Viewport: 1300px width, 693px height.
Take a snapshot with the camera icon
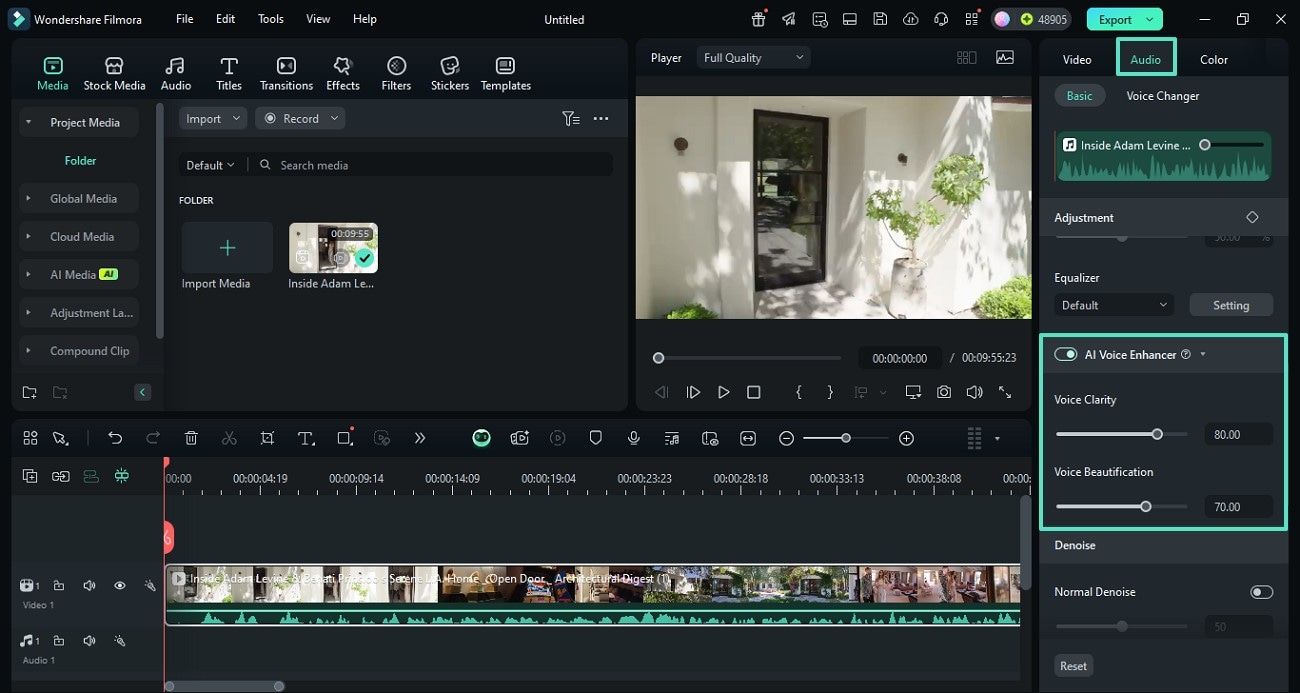pos(944,392)
